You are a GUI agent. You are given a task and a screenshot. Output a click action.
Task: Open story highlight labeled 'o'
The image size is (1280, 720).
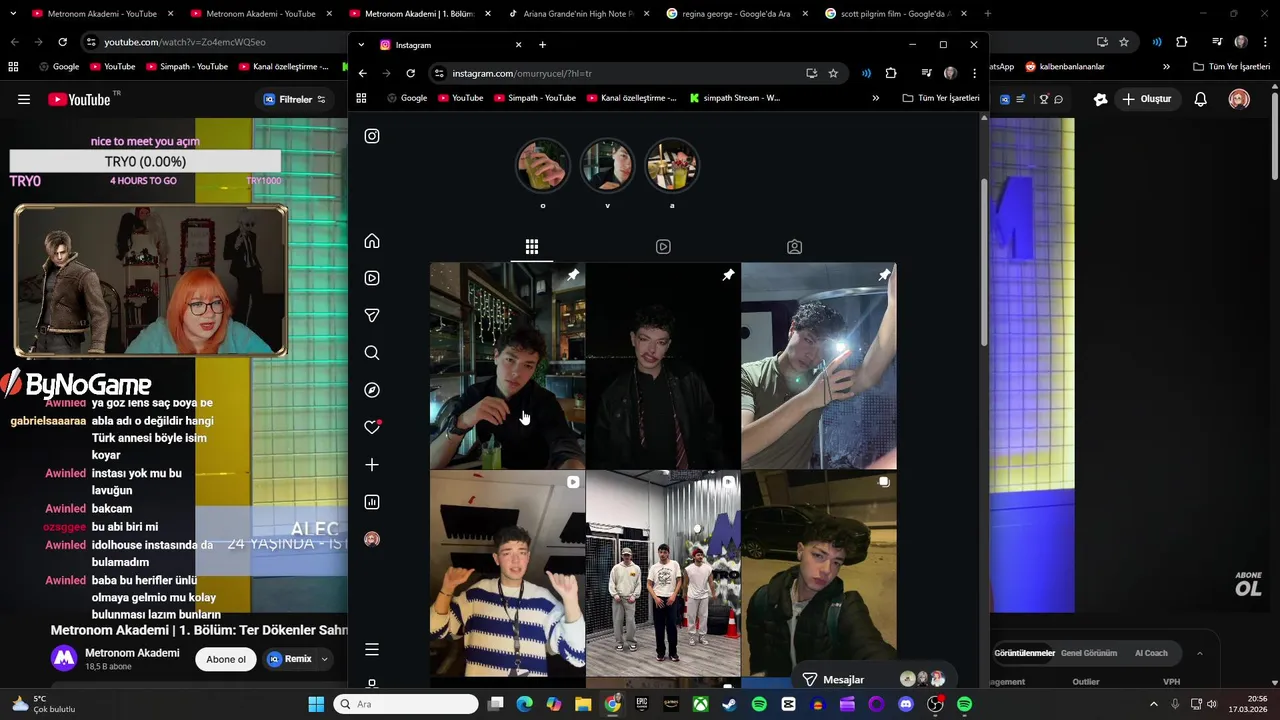click(543, 165)
